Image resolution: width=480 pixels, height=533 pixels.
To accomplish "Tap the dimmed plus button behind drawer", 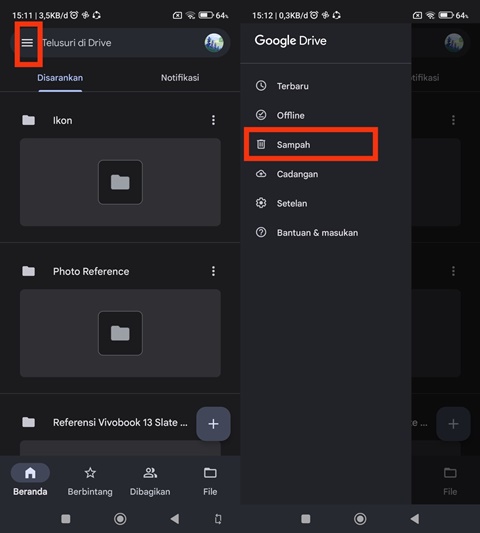I will 453,424.
